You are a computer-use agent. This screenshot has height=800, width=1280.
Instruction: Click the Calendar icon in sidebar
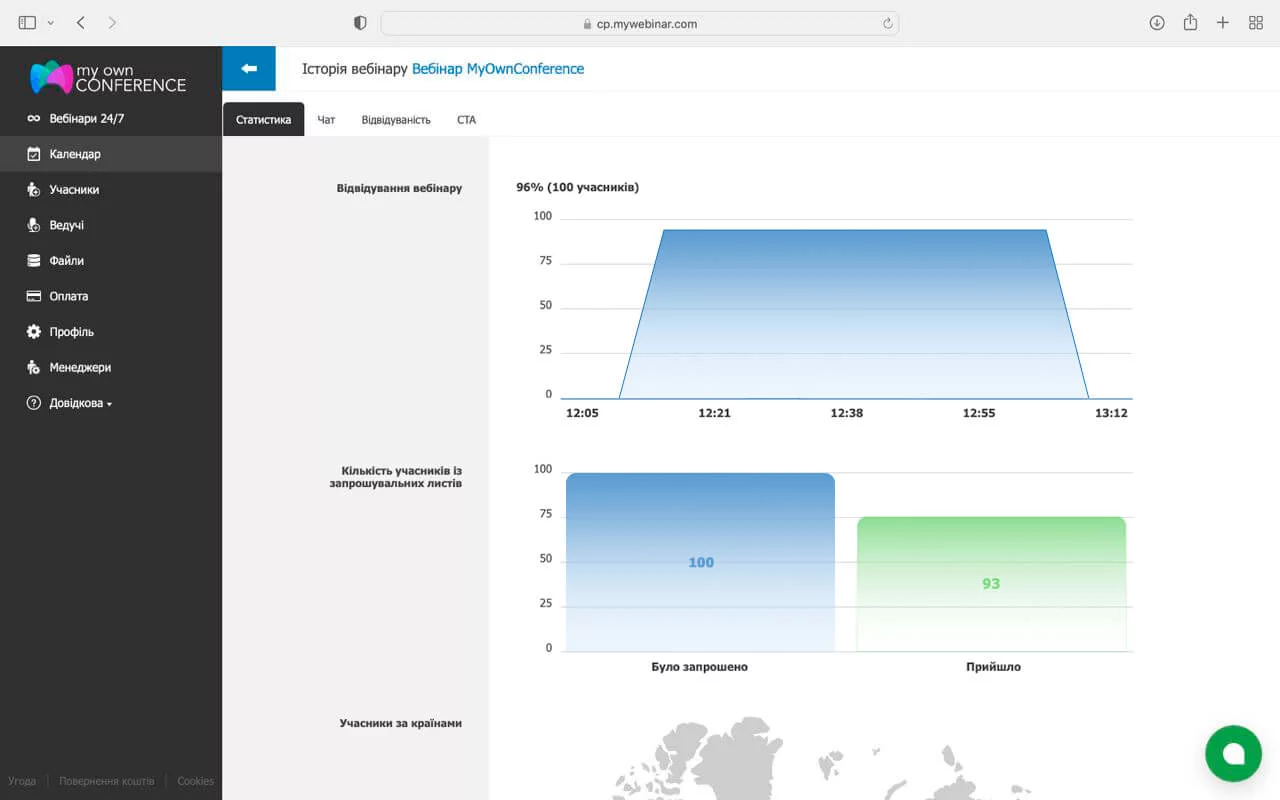click(x=34, y=154)
